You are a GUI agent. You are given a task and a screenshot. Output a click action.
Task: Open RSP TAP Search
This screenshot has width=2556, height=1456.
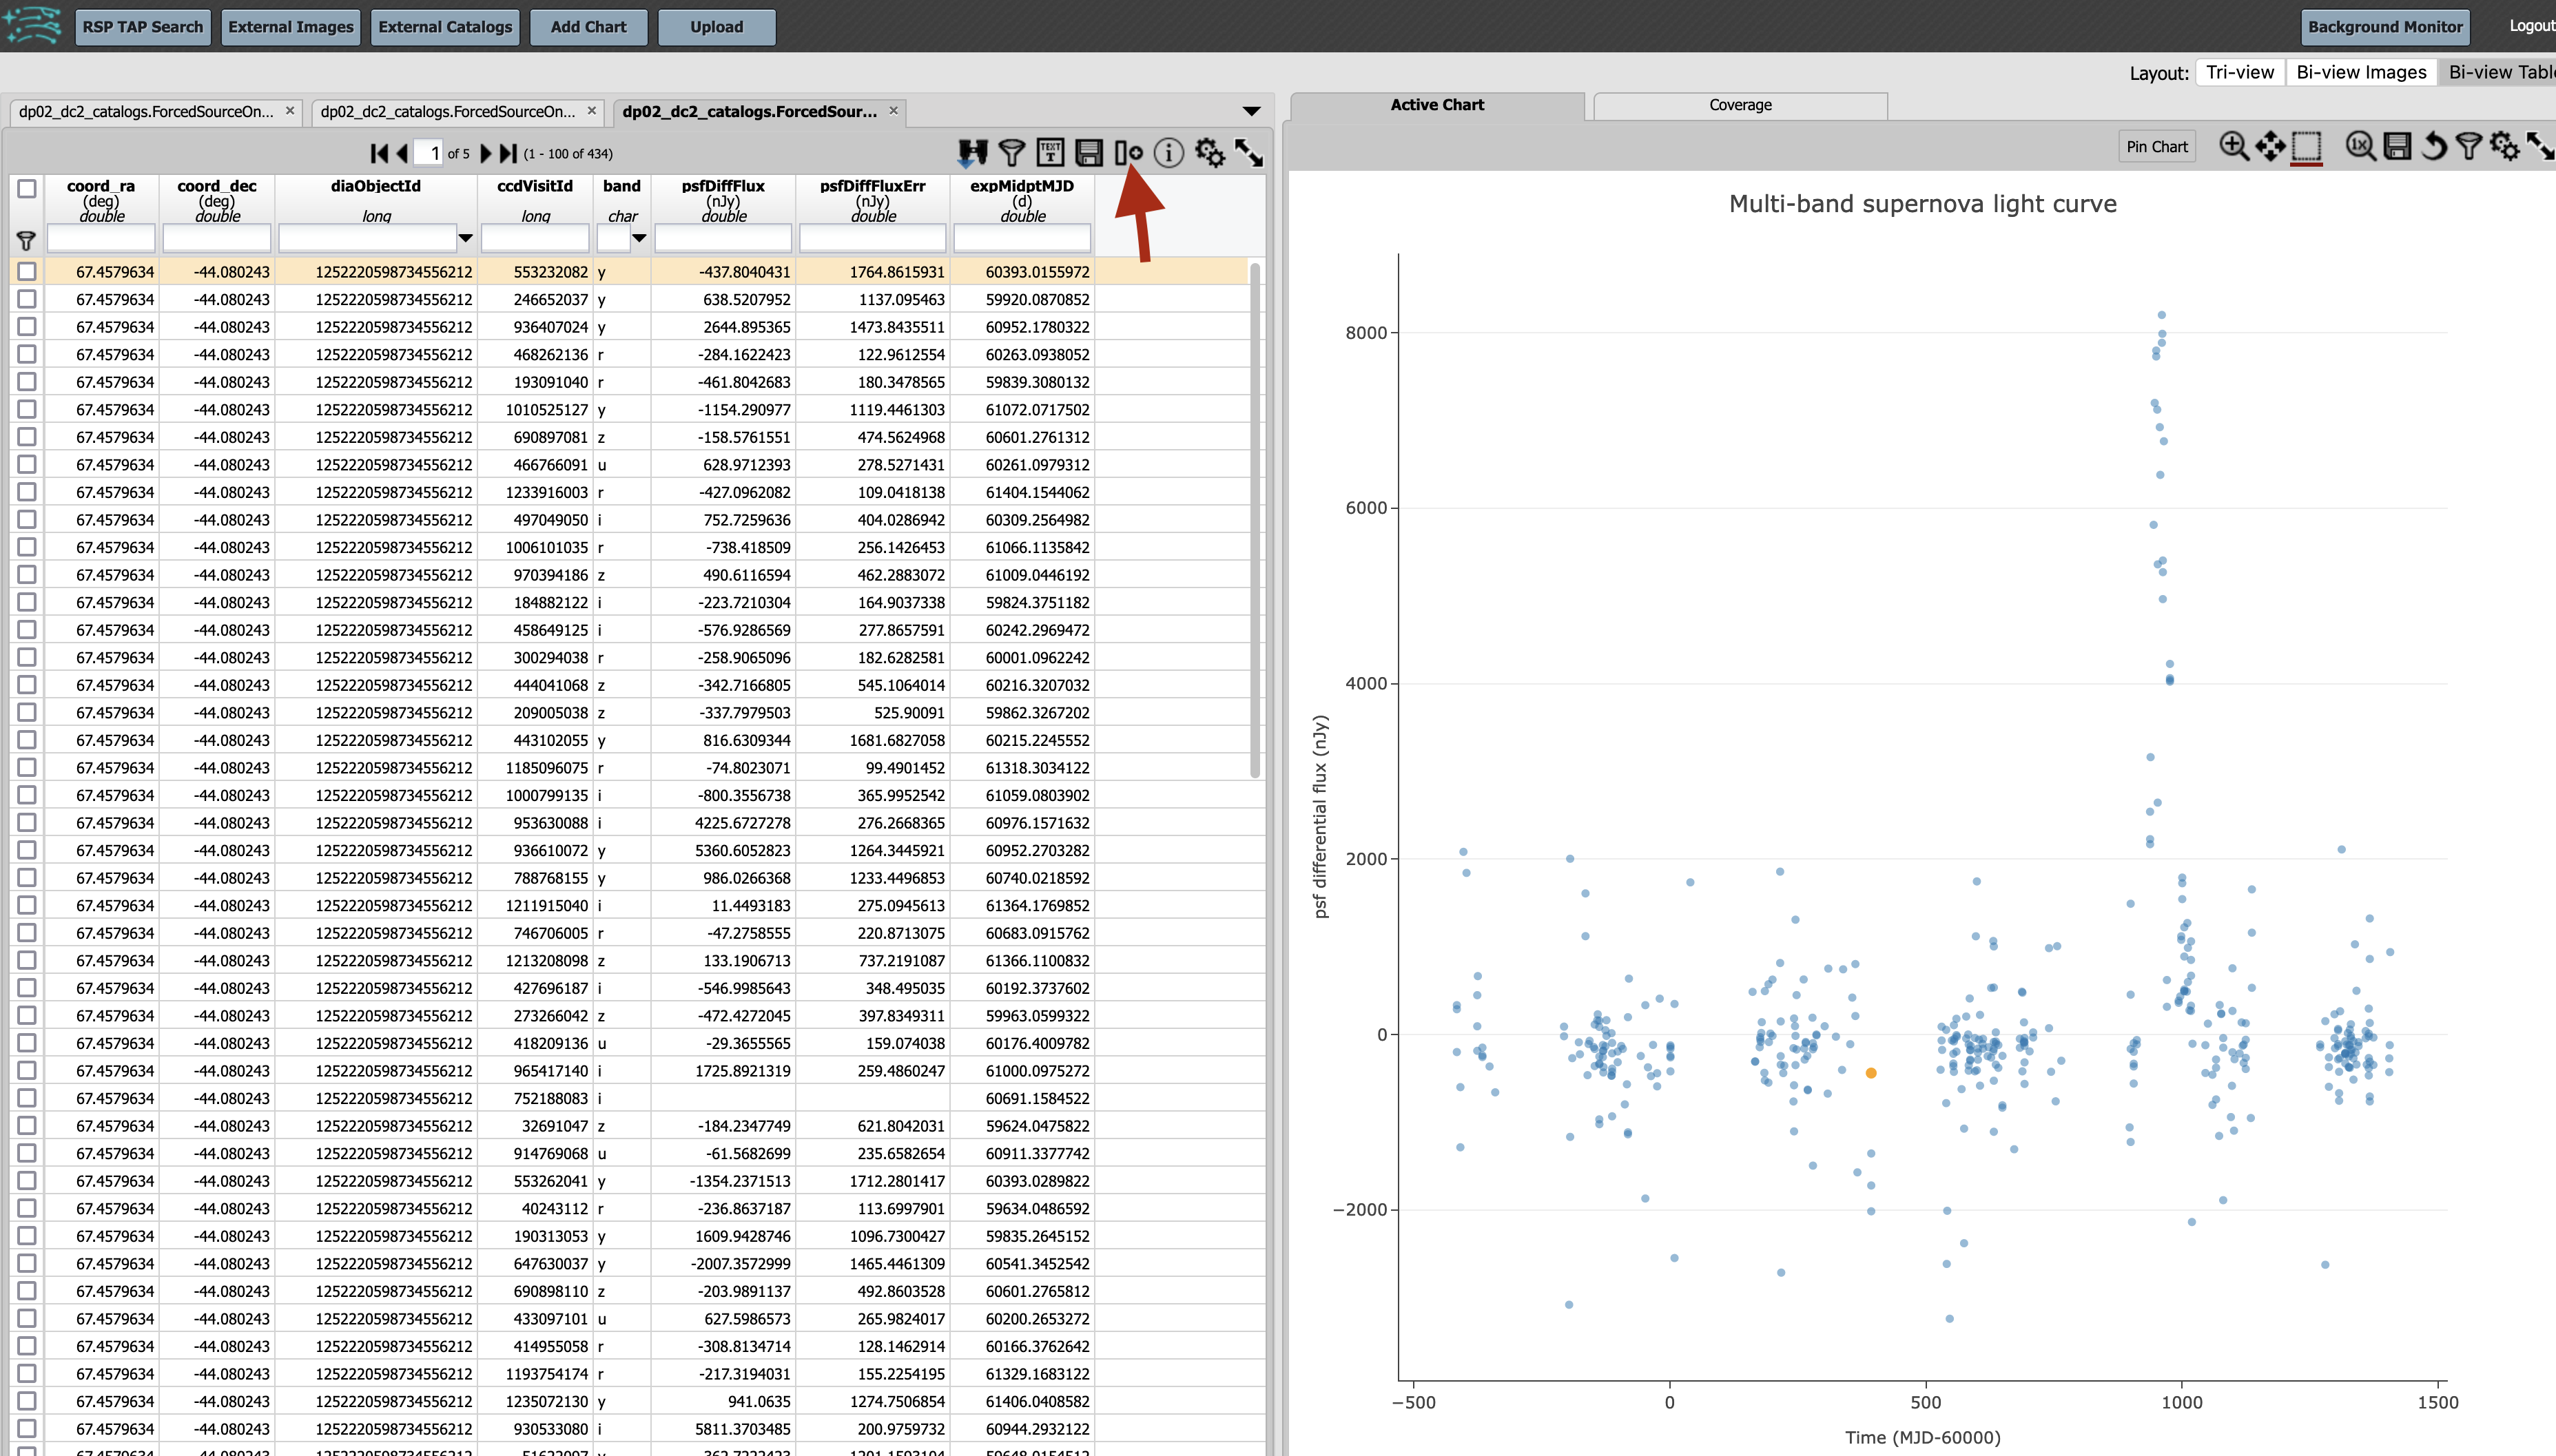point(142,27)
